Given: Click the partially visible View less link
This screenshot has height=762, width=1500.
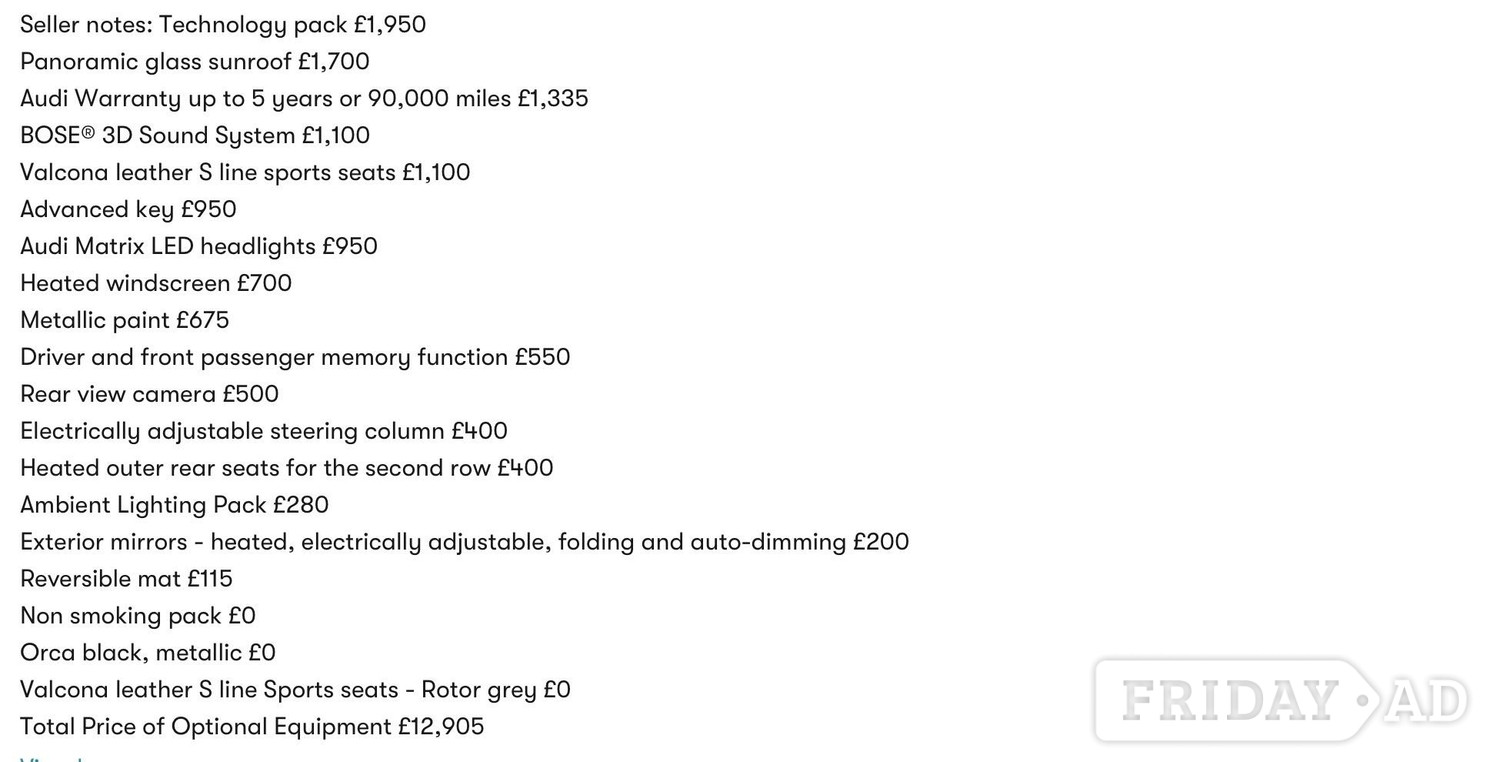Looking at the screenshot, I should coord(52,758).
